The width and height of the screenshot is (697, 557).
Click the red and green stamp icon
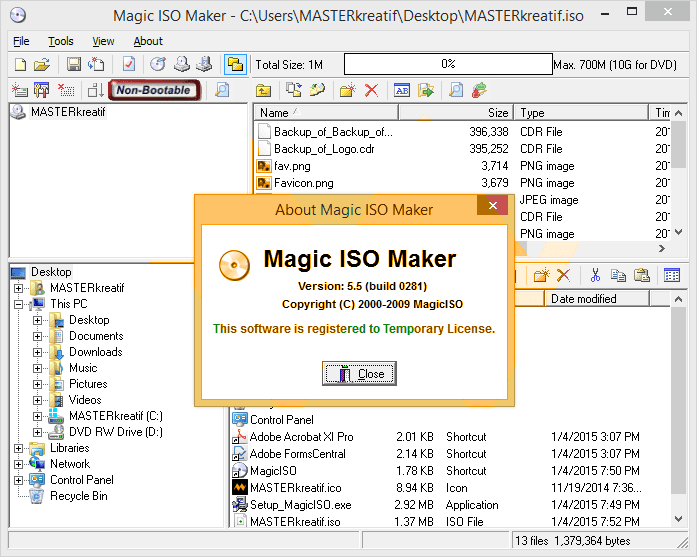pos(479,90)
